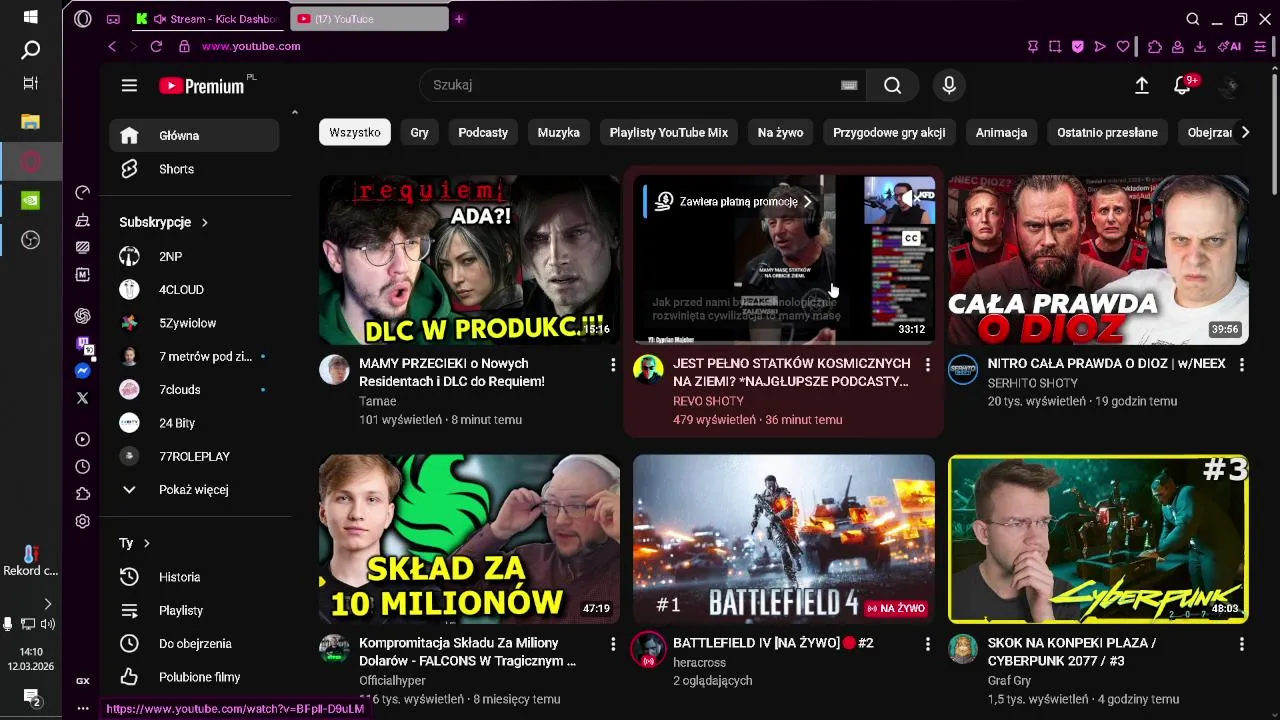
Task: Open ChatGPT in Opera sidebar
Action: (x=83, y=316)
